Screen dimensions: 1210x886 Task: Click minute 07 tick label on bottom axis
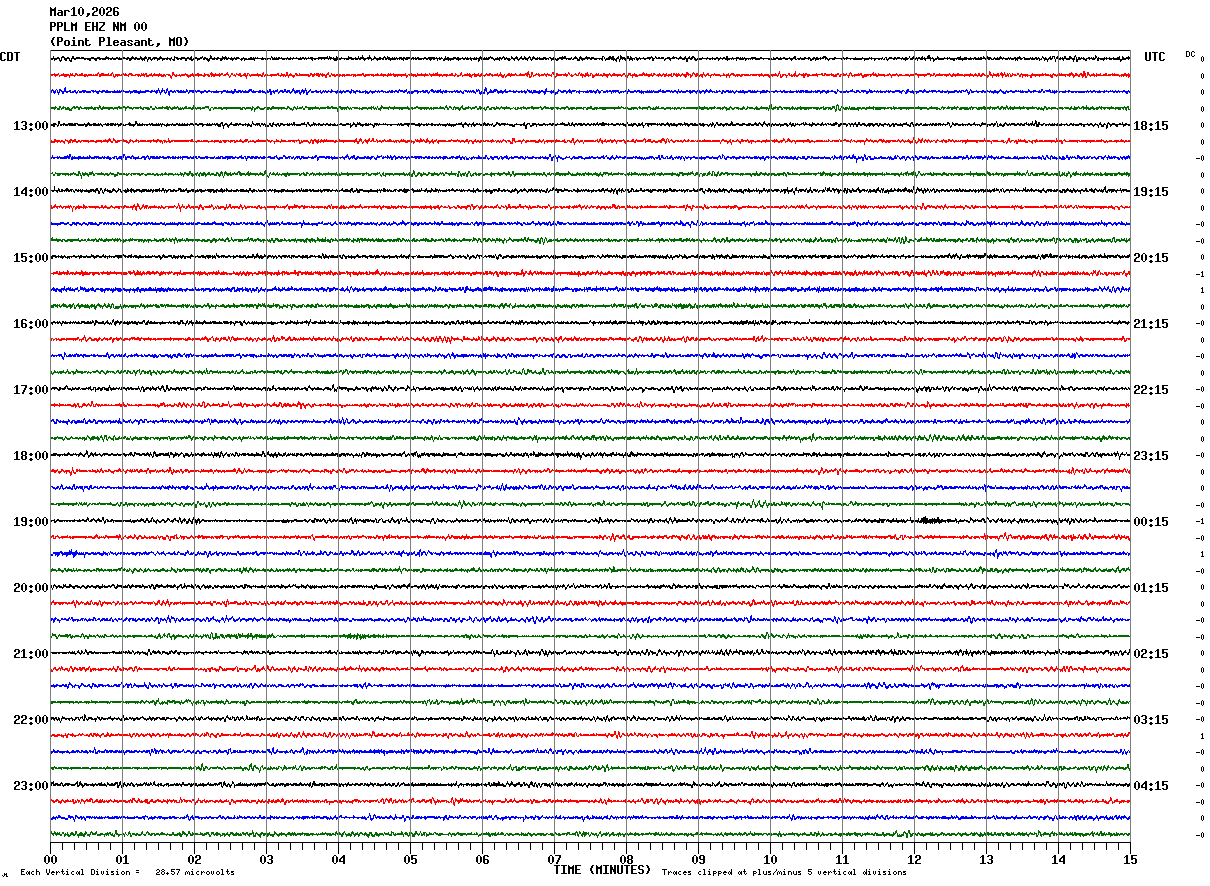(x=554, y=859)
